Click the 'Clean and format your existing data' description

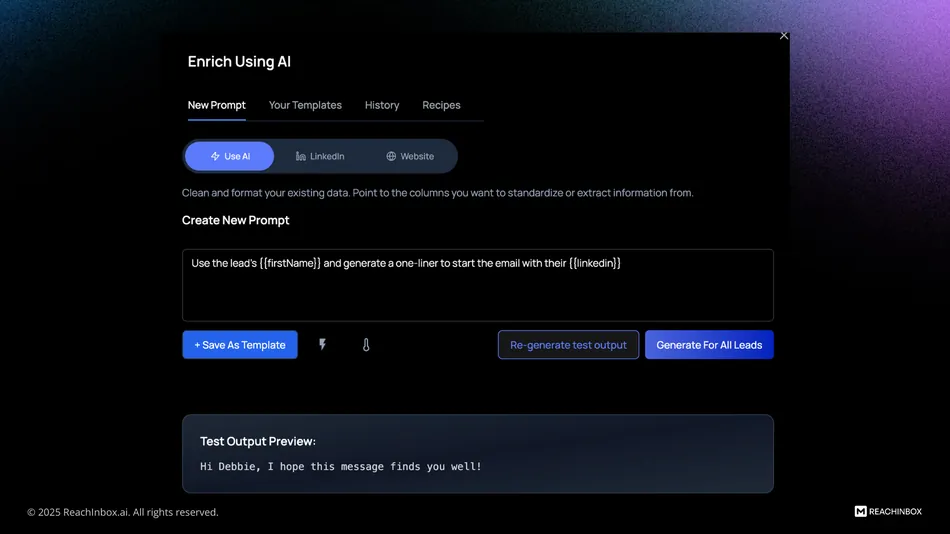(x=437, y=193)
